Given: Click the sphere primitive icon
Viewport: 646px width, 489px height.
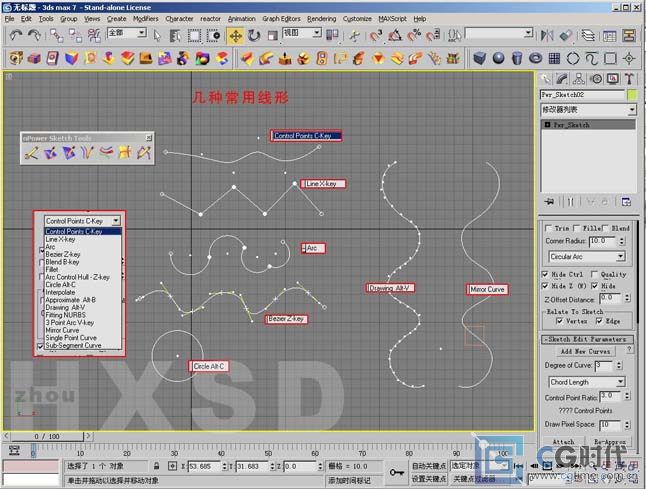Looking at the screenshot, I should click(498, 58).
